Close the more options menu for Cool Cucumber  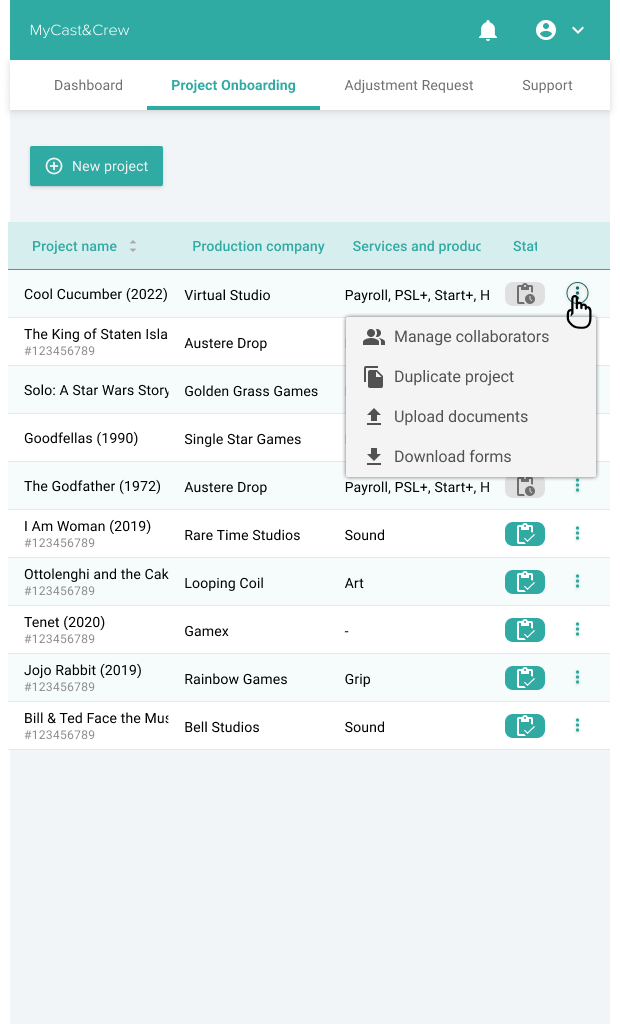point(578,293)
